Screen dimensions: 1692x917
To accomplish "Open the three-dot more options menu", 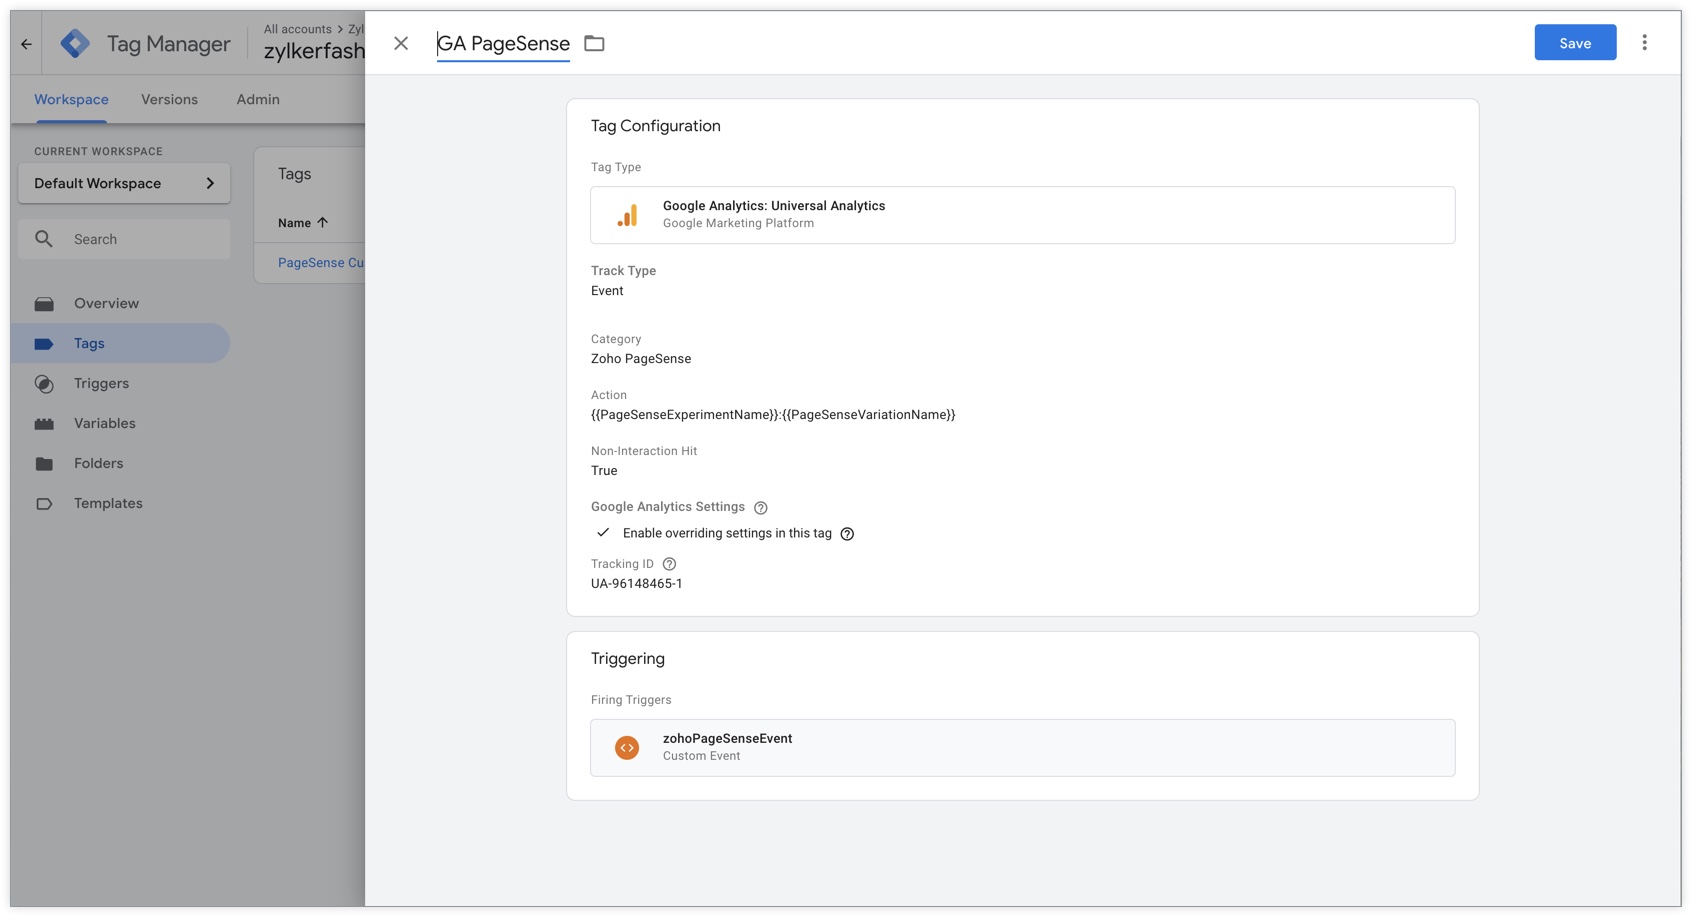I will coord(1644,43).
